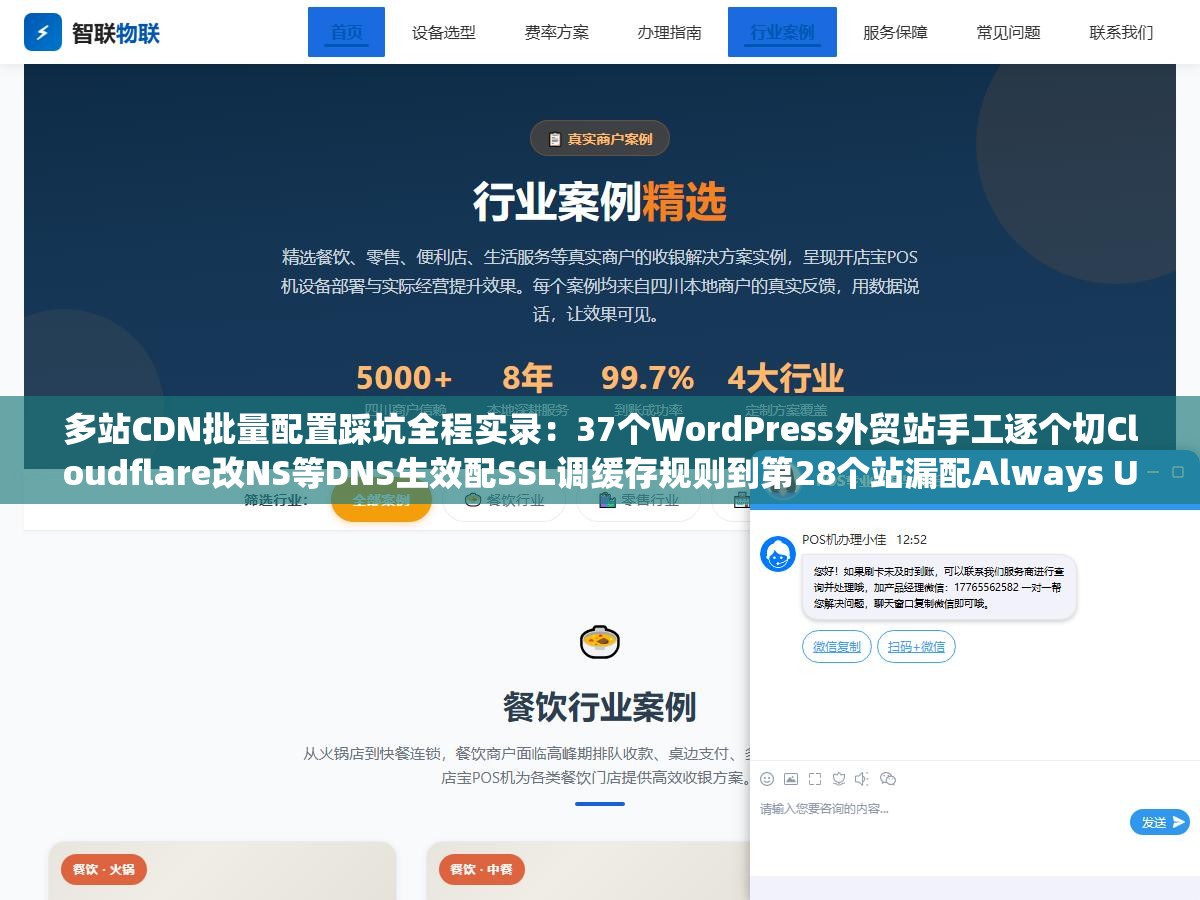Filter cases by 餐饮行业
Viewport: 1200px width, 900px height.
click(504, 500)
